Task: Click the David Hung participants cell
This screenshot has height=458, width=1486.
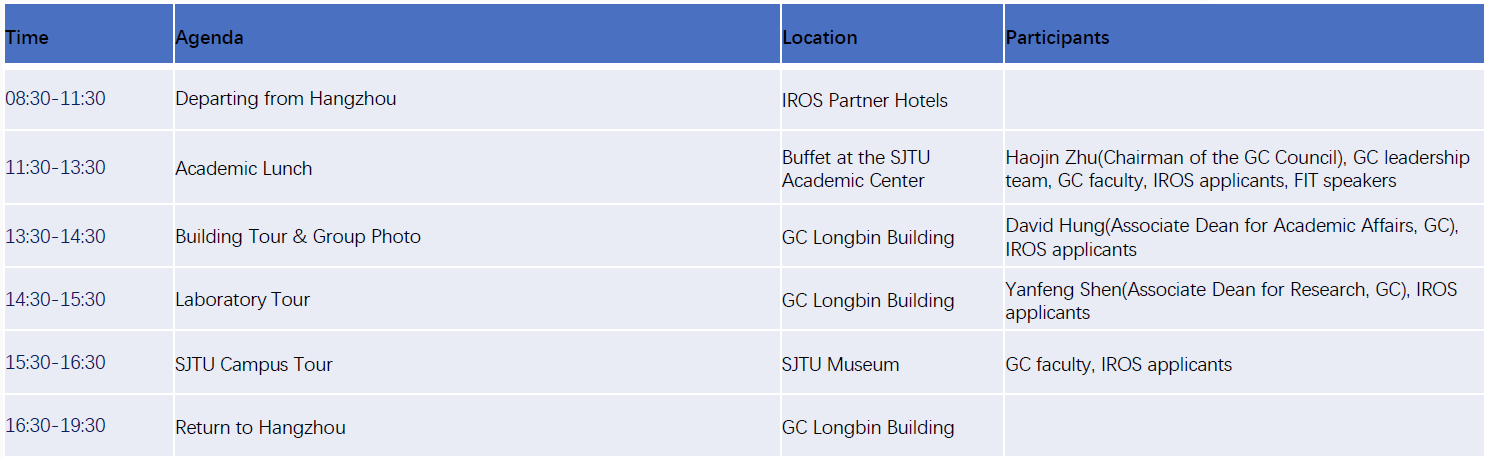Action: click(1232, 237)
